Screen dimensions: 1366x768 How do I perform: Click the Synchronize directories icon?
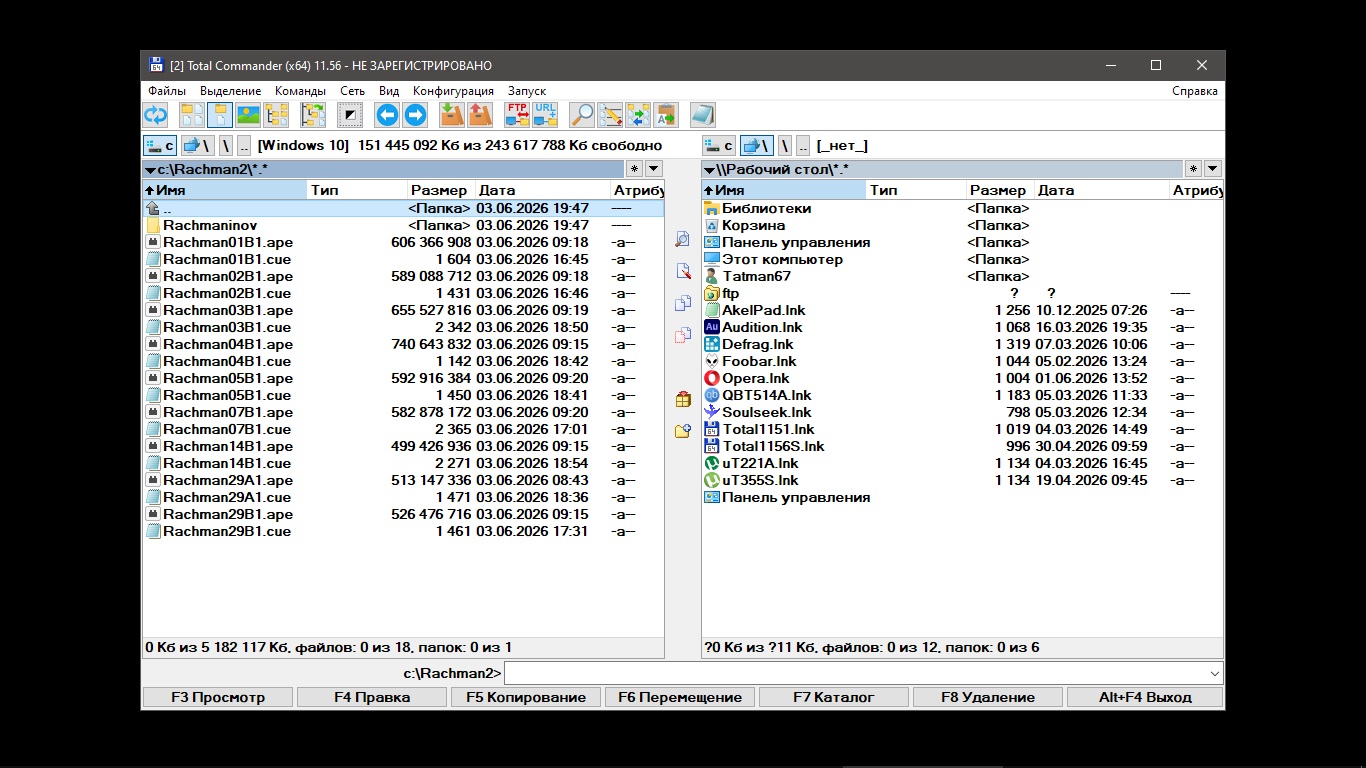(x=638, y=115)
